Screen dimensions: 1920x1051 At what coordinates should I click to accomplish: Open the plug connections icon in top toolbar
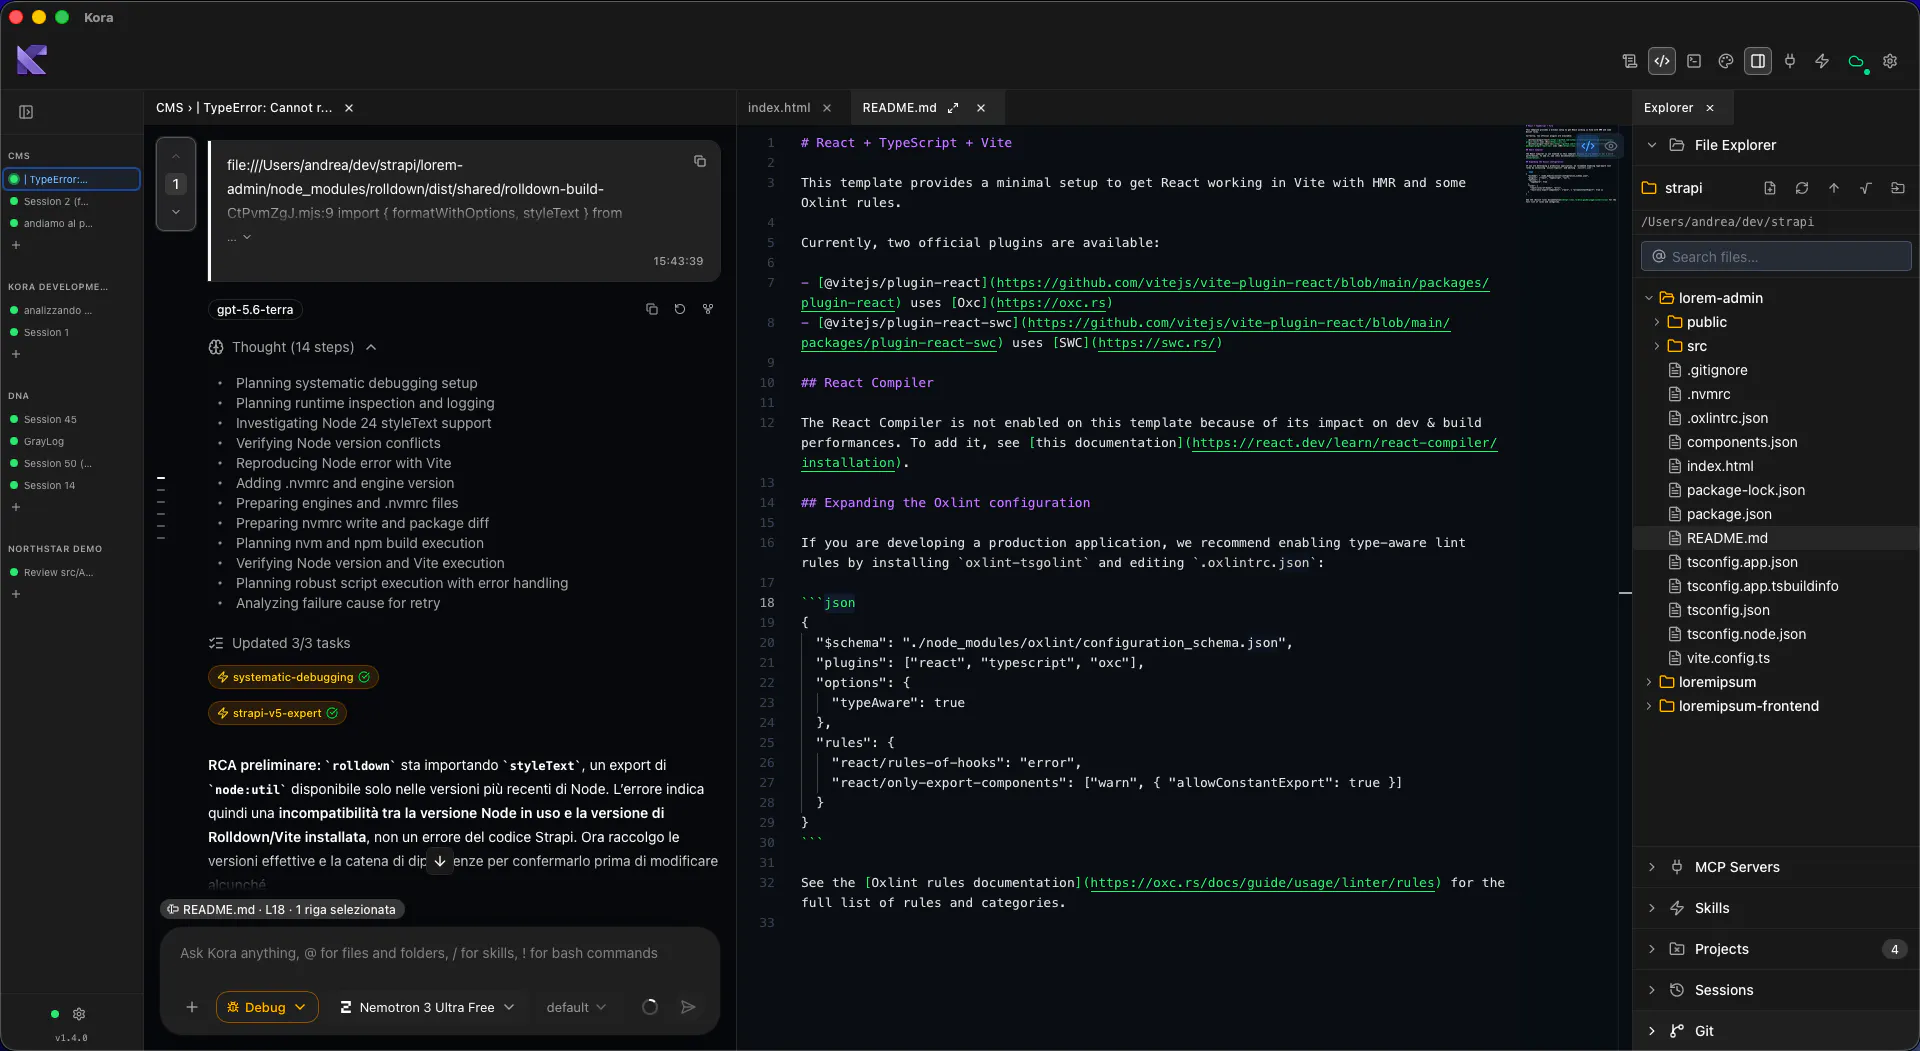coord(1790,61)
